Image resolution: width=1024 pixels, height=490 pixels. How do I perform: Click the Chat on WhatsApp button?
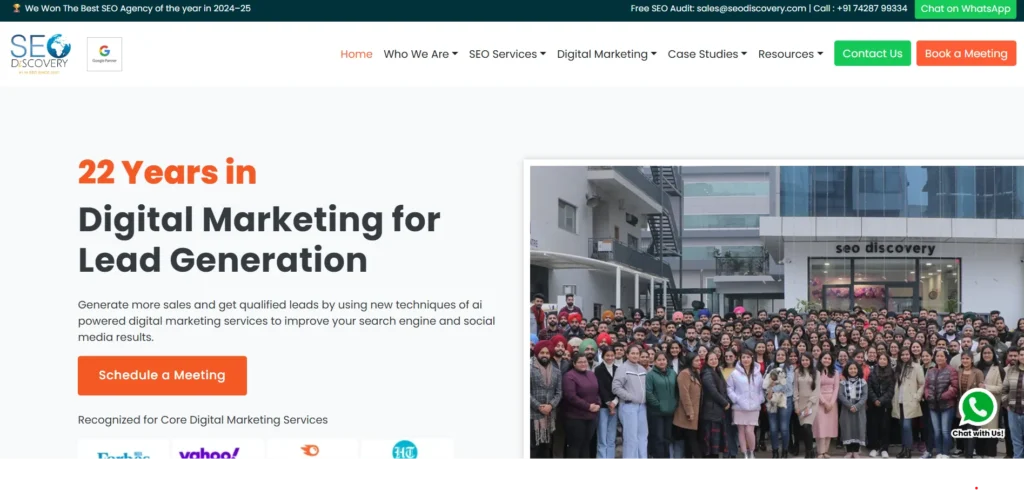[965, 8]
